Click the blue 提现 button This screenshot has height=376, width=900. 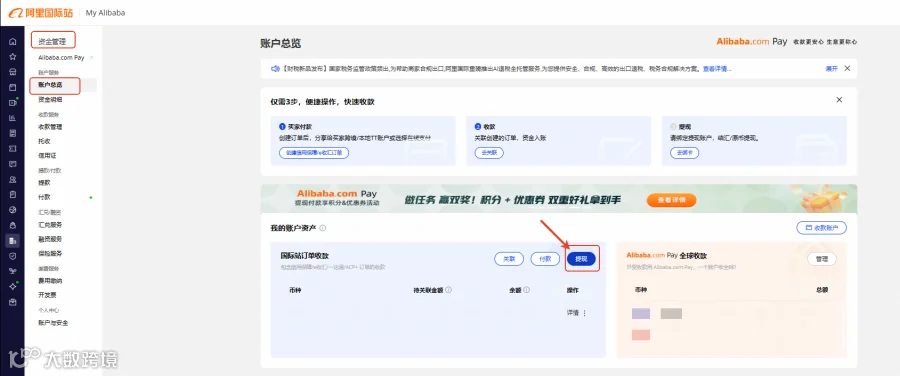click(581, 259)
